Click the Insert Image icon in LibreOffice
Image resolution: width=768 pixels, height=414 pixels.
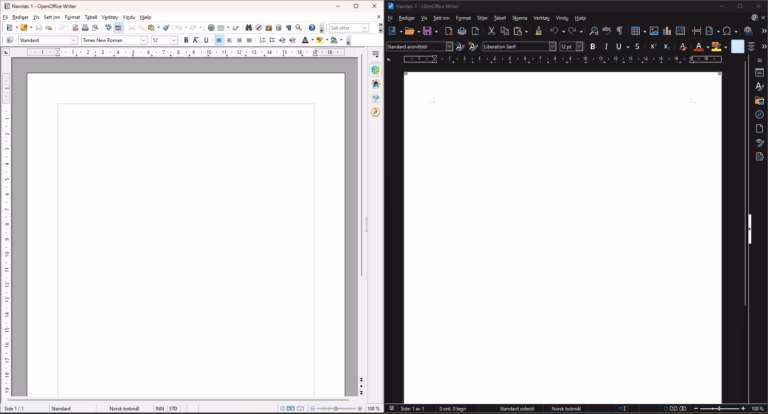tap(653, 31)
